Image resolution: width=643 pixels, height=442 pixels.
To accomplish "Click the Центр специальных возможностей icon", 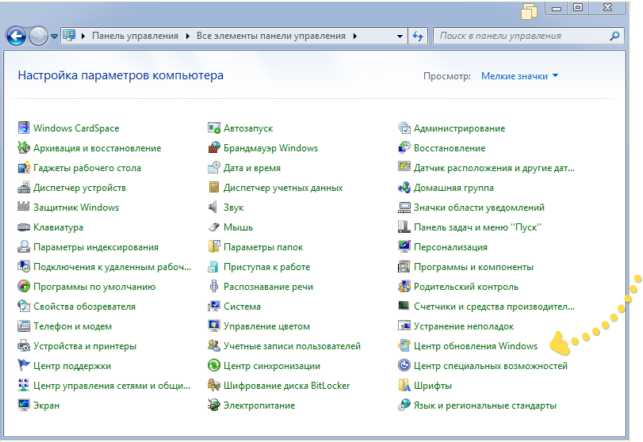I will pyautogui.click(x=404, y=365).
